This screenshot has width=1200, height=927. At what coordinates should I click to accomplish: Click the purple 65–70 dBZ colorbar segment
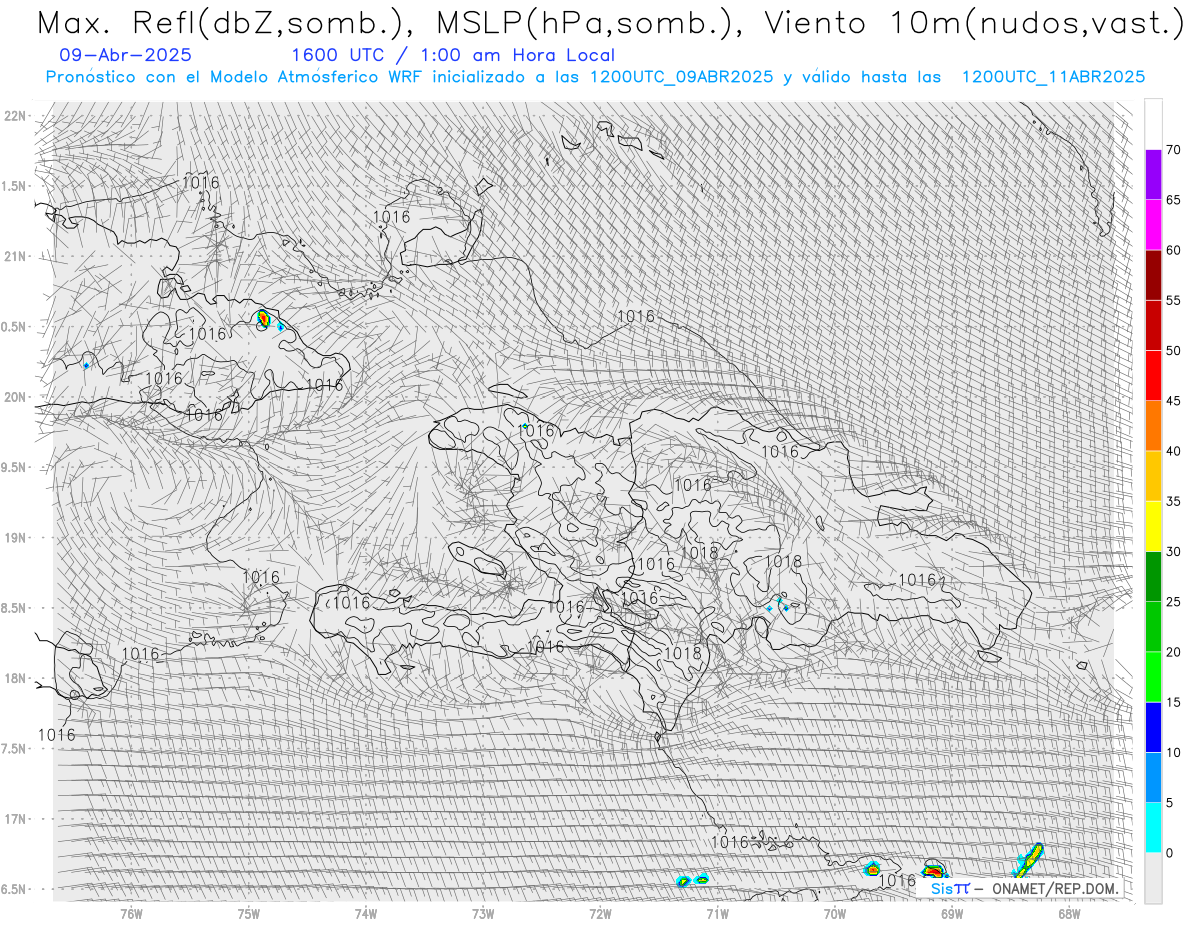tap(1153, 175)
